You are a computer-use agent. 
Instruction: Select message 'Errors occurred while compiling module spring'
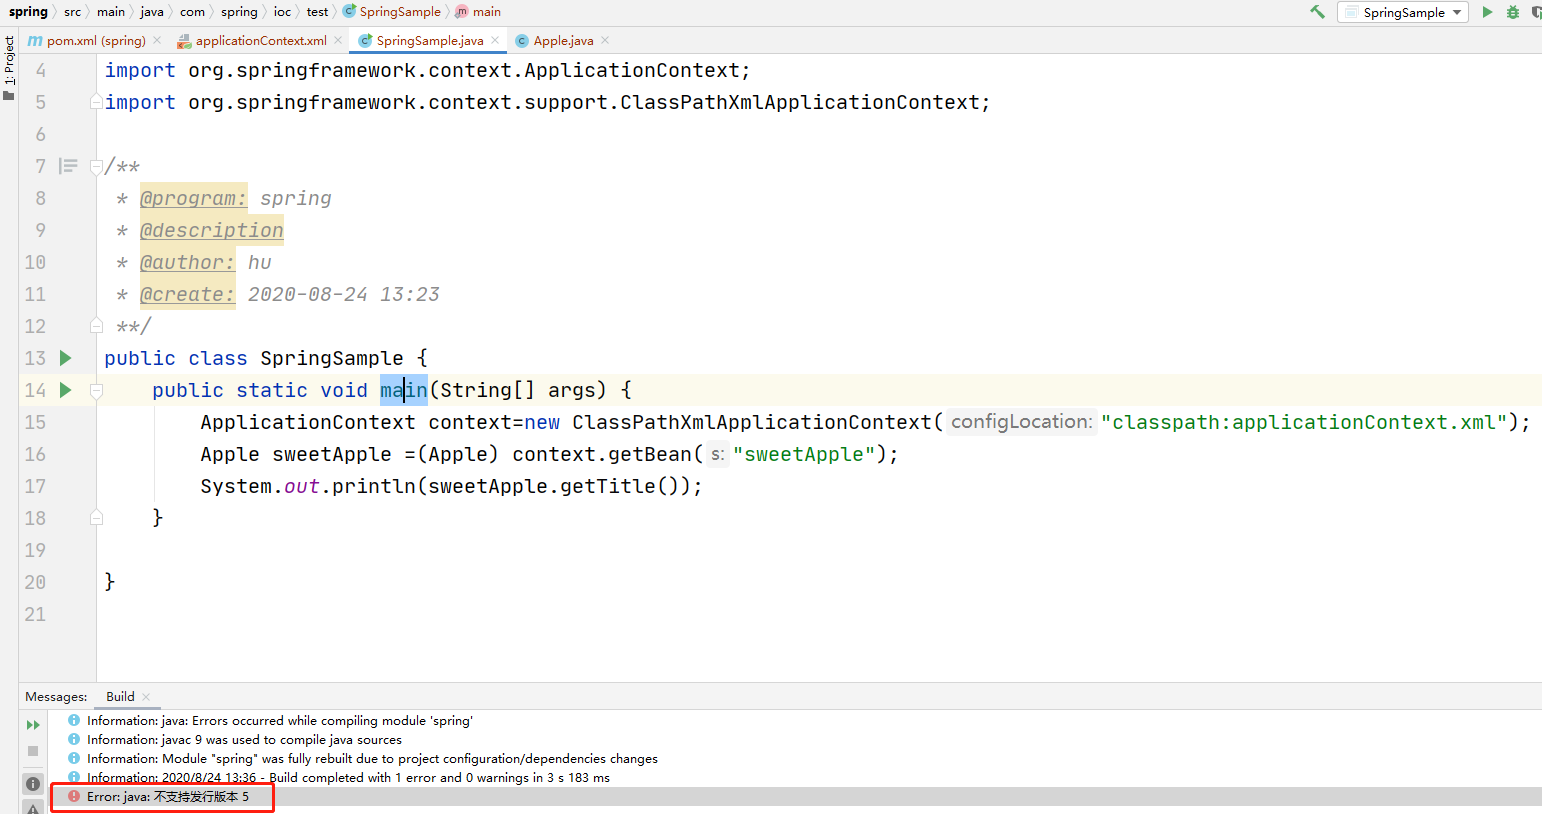coord(280,721)
